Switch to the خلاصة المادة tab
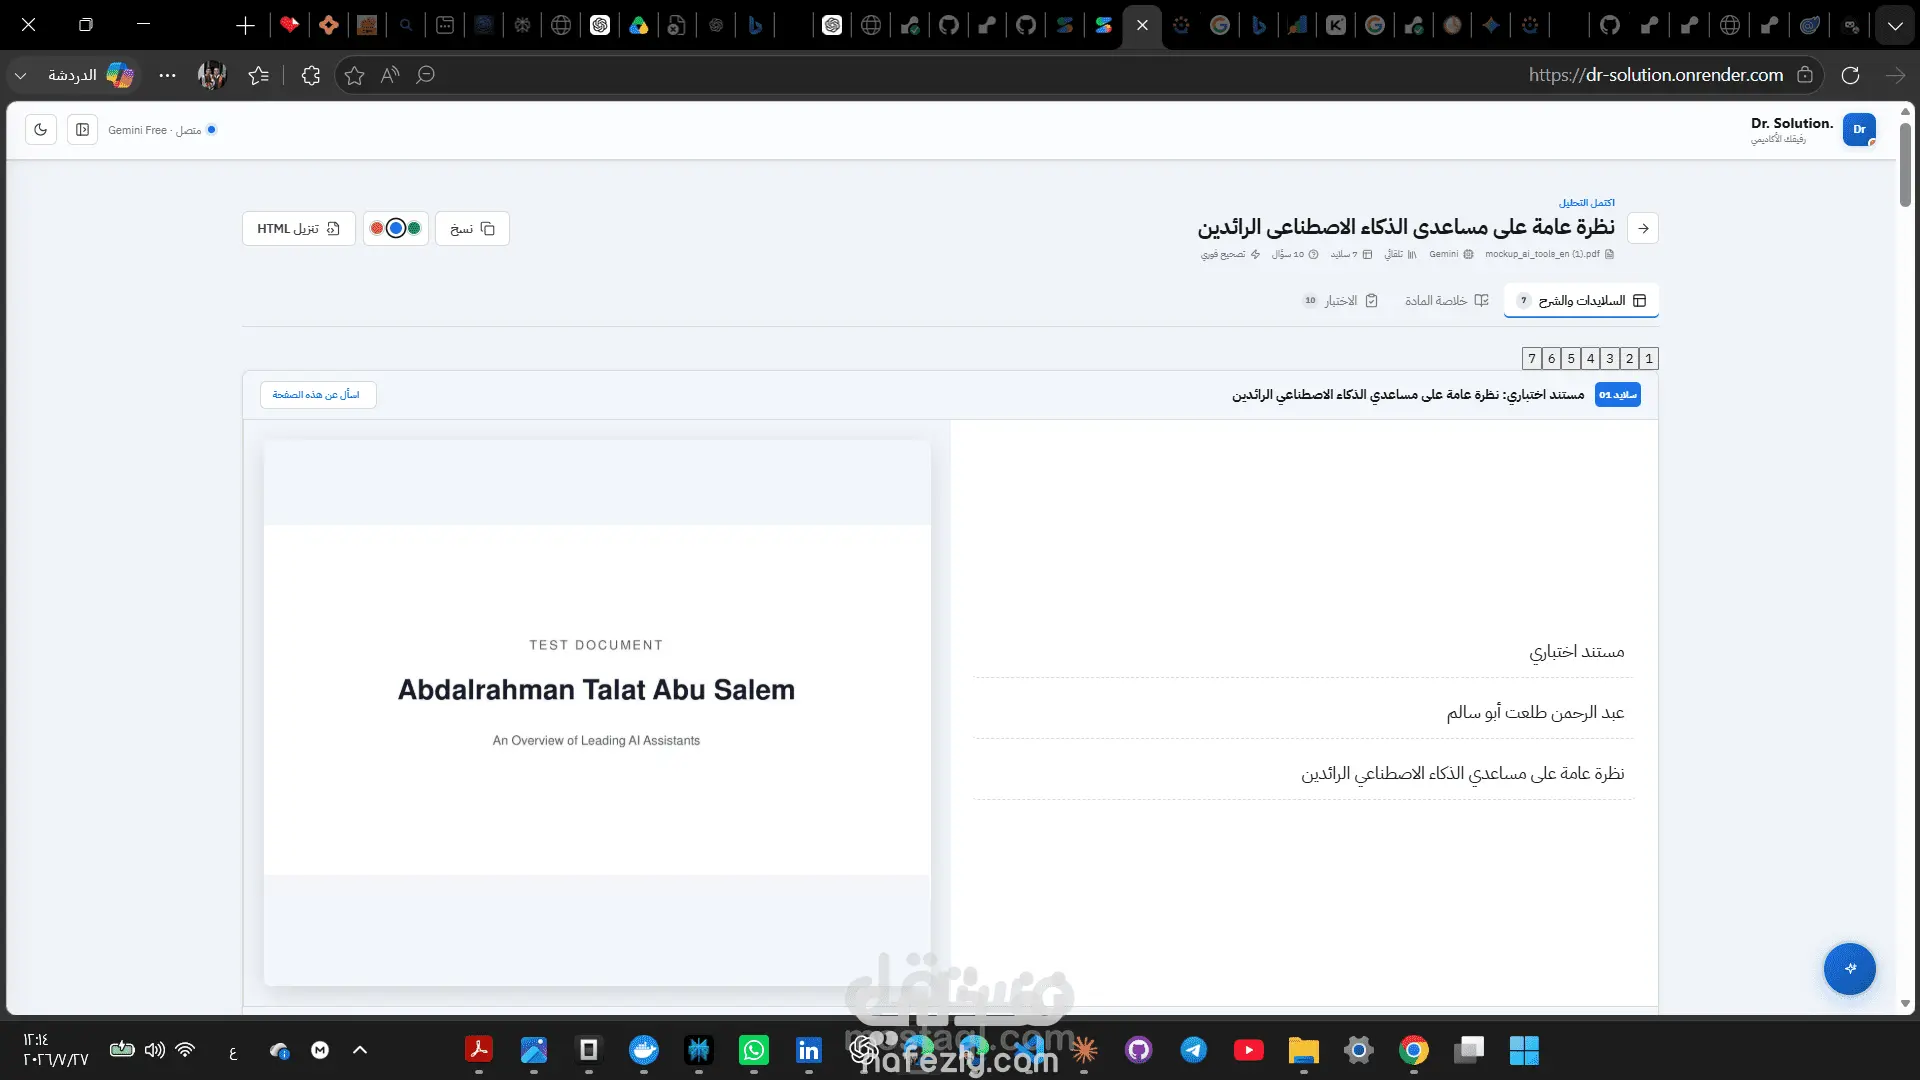This screenshot has height=1080, width=1920. 1446,301
